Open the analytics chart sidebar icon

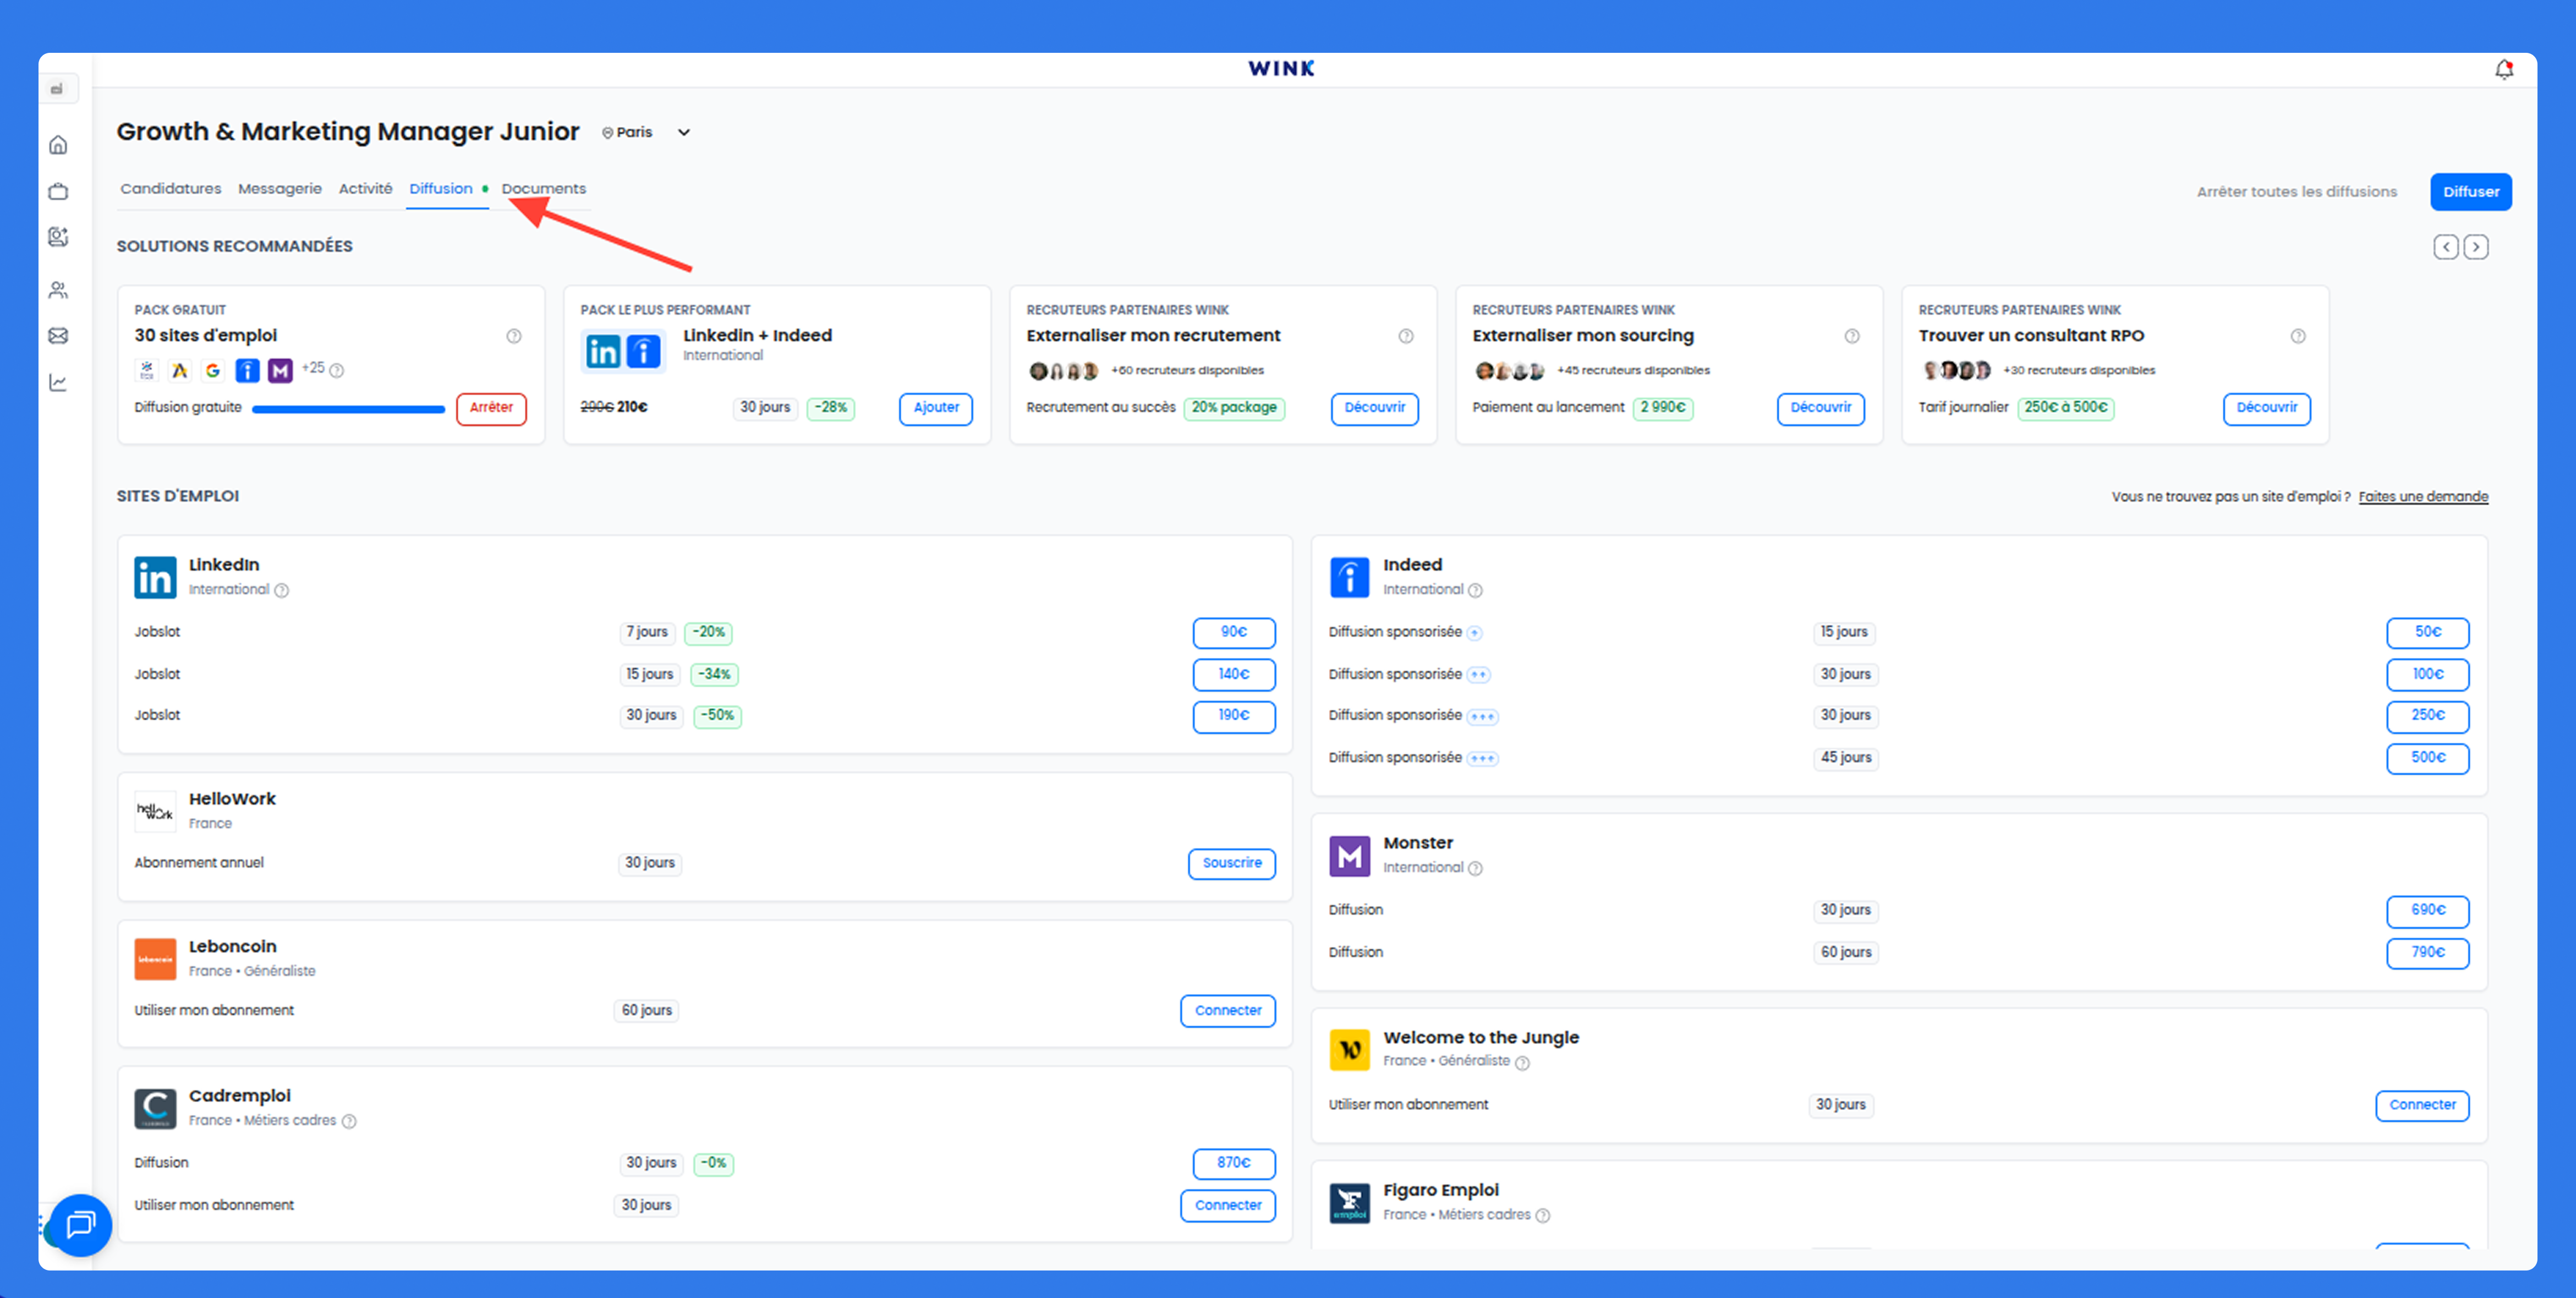pos(58,382)
